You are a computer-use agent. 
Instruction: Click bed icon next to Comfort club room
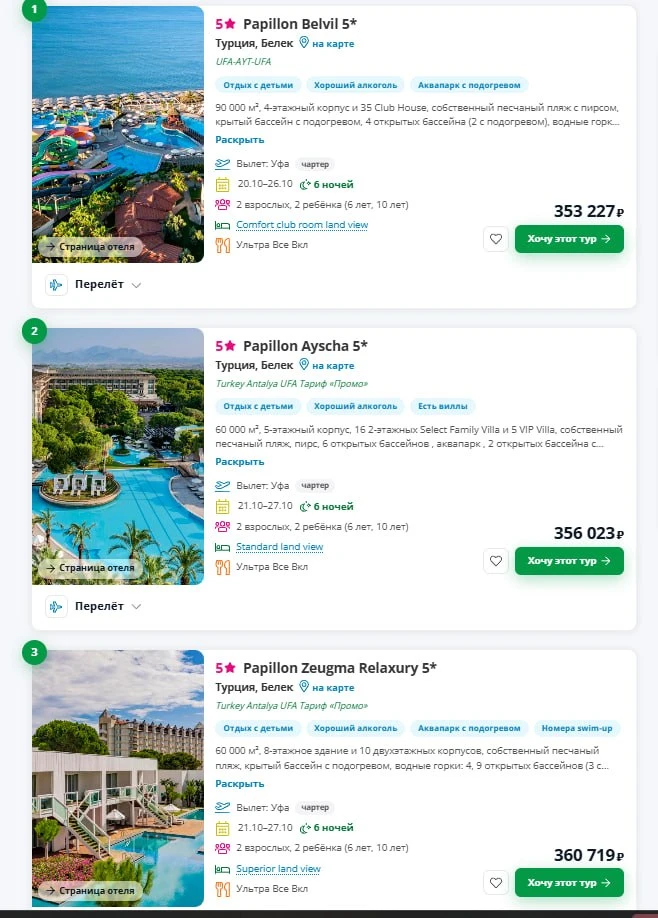click(x=222, y=225)
